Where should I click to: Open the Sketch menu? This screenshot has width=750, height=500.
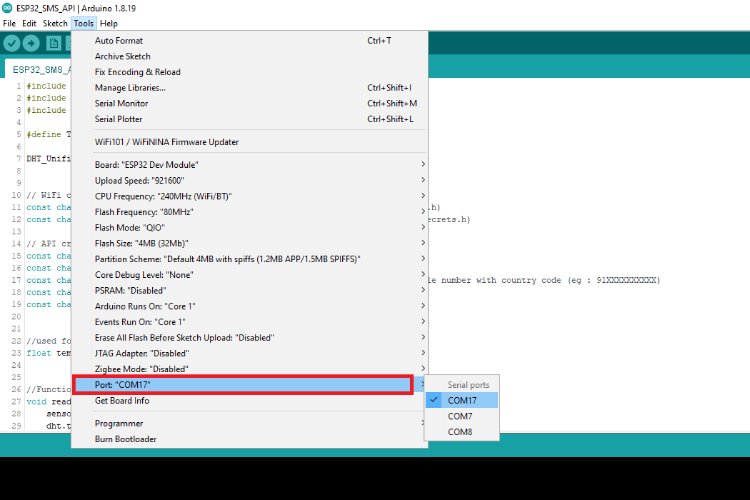tap(55, 23)
